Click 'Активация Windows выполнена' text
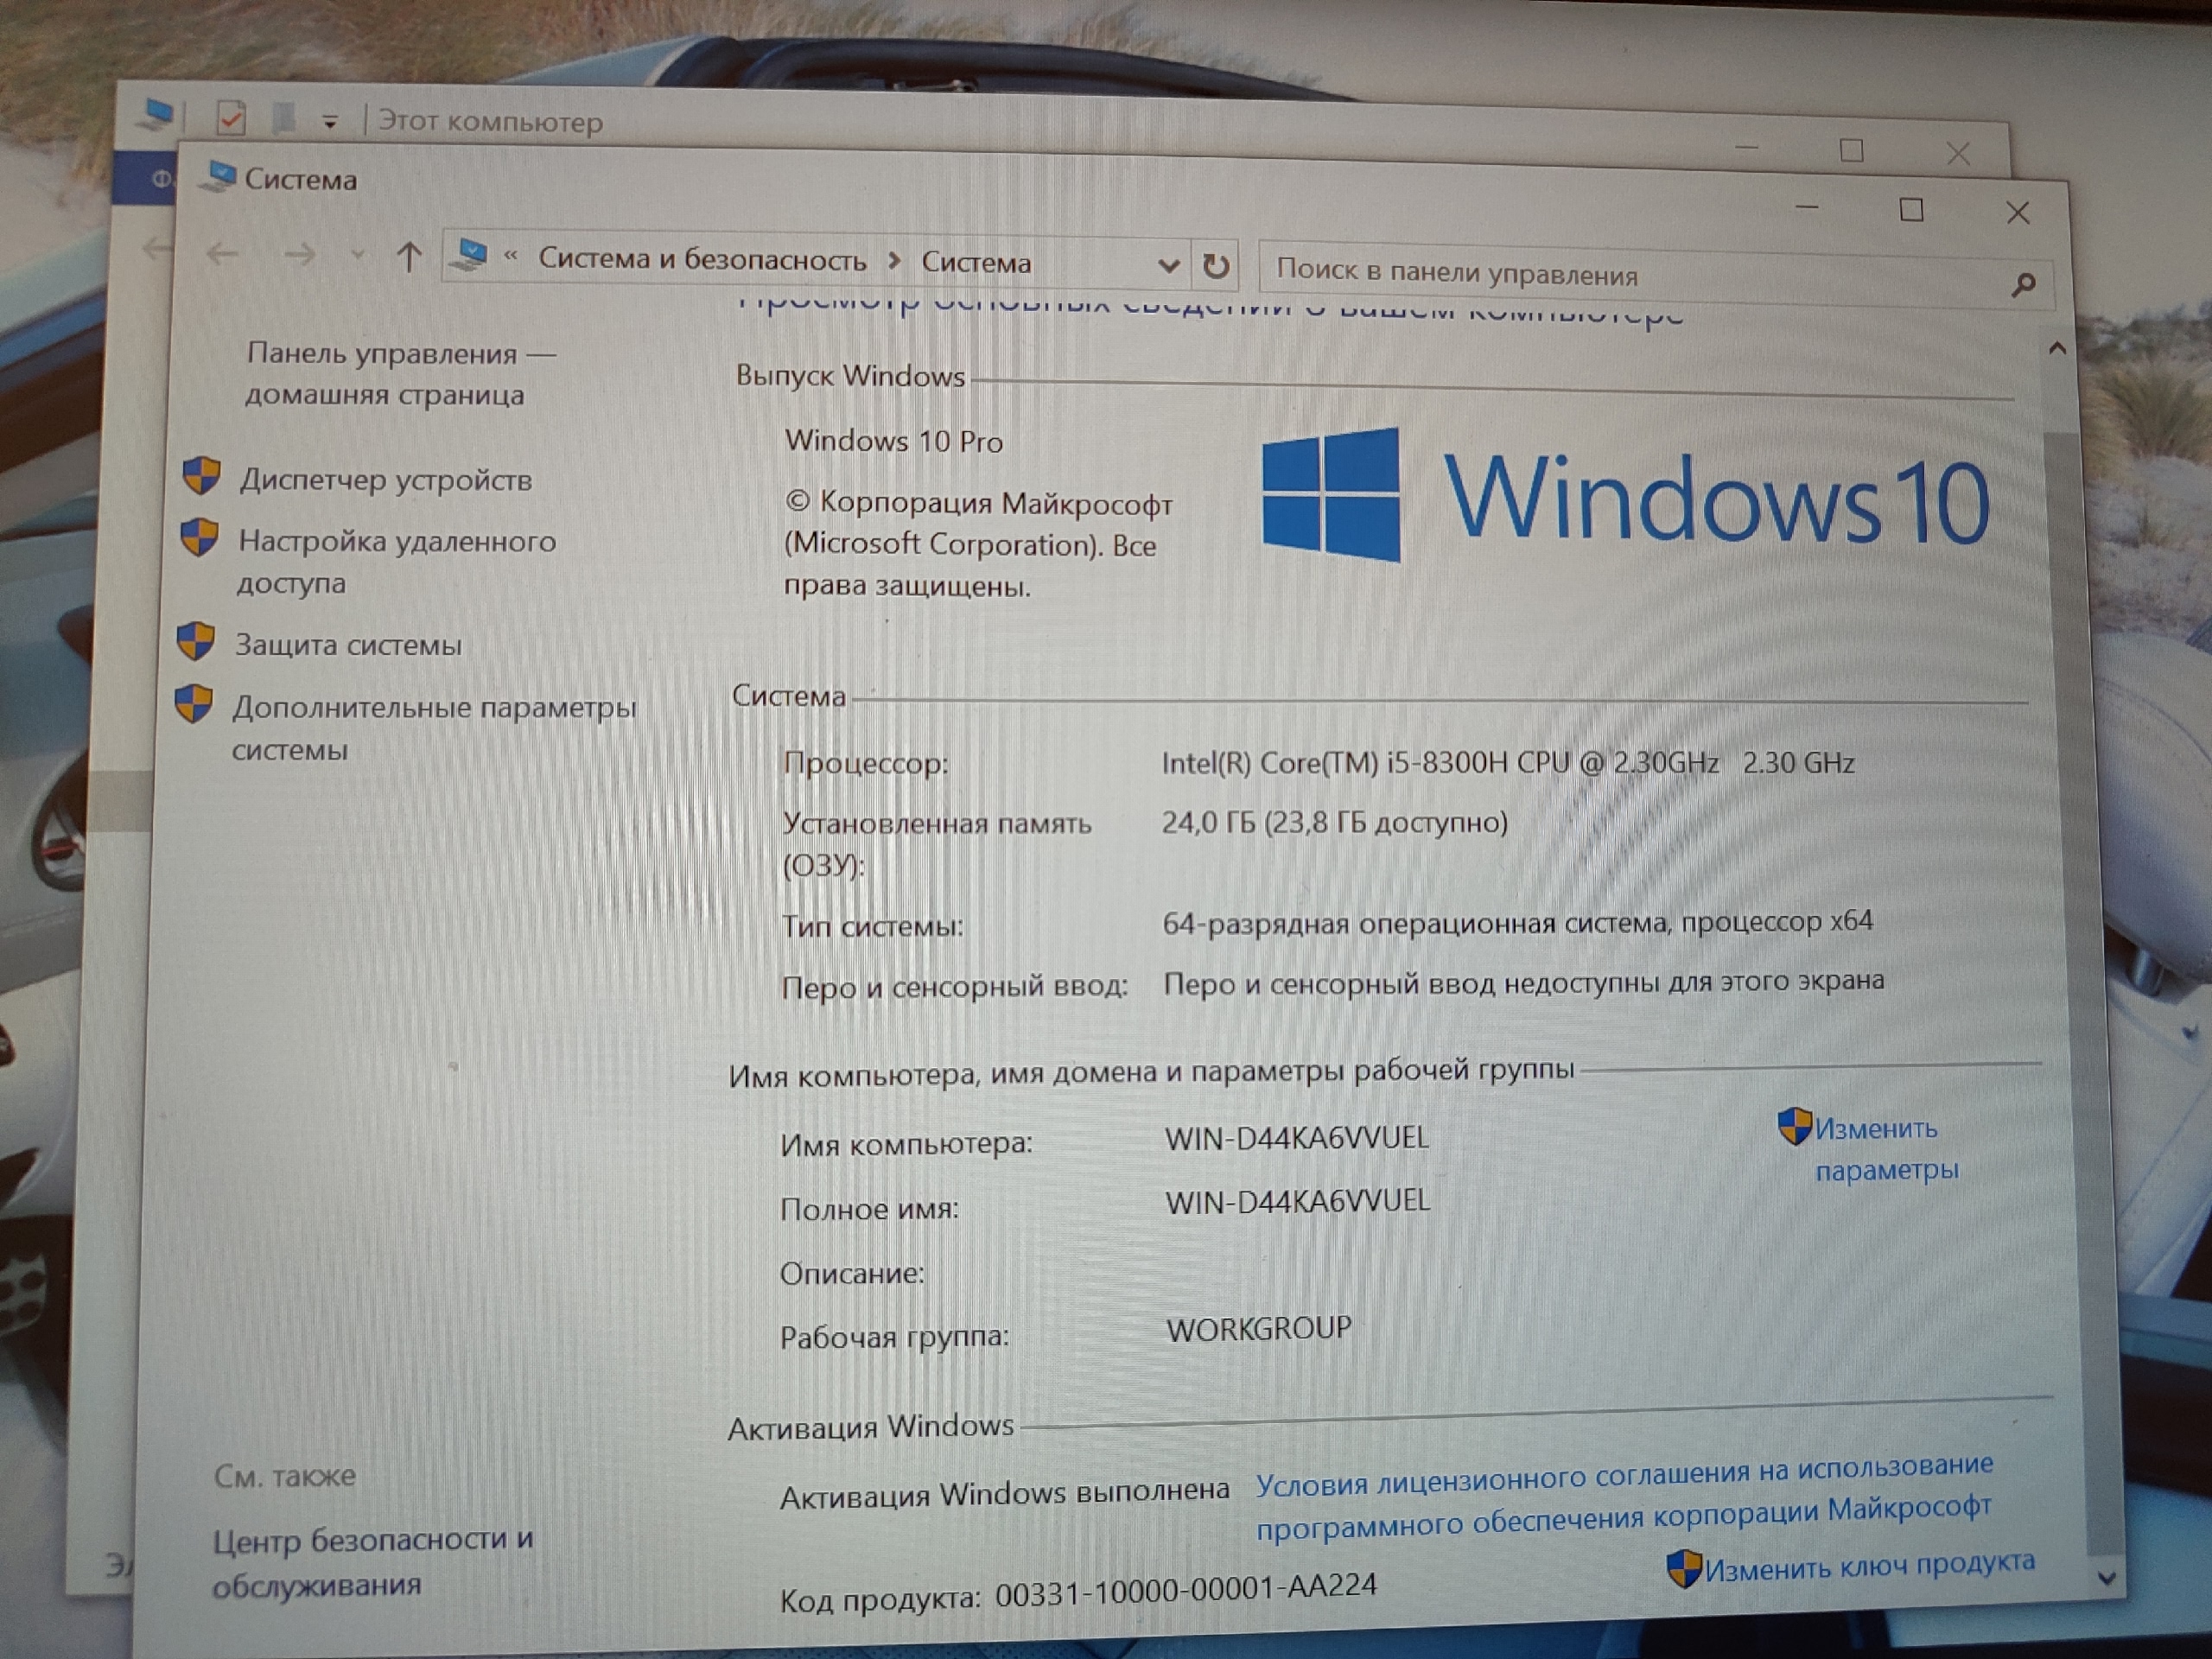 coord(1004,1494)
